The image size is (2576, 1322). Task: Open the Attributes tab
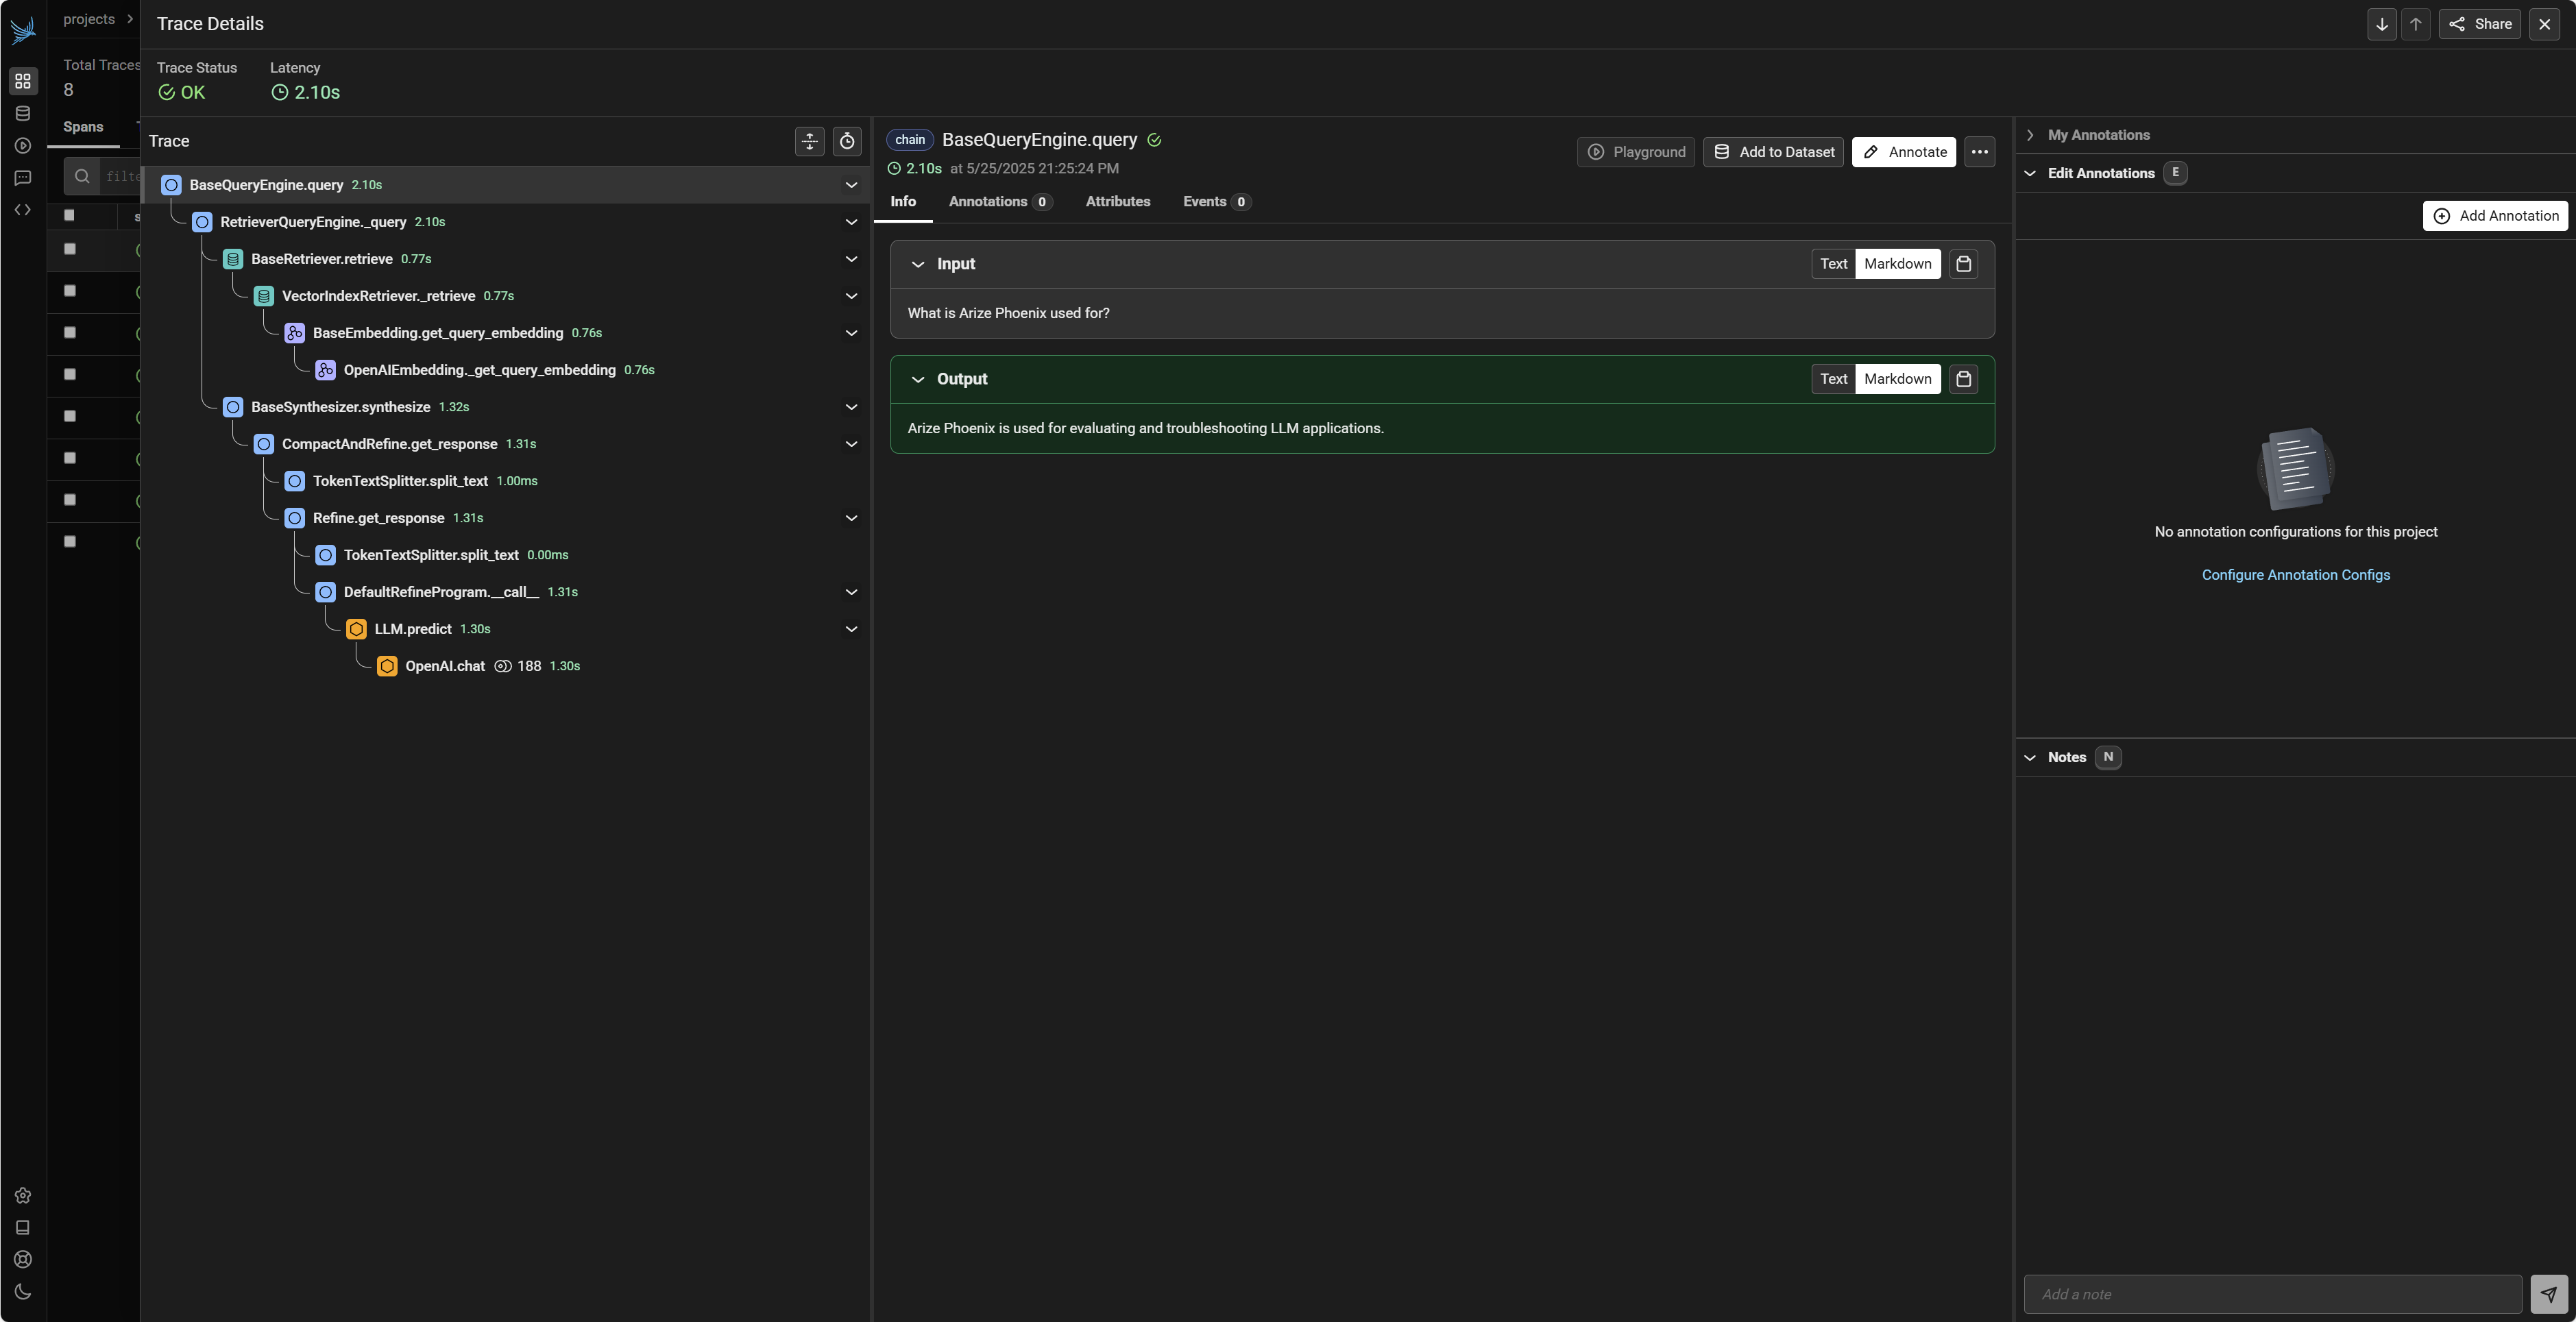tap(1117, 202)
